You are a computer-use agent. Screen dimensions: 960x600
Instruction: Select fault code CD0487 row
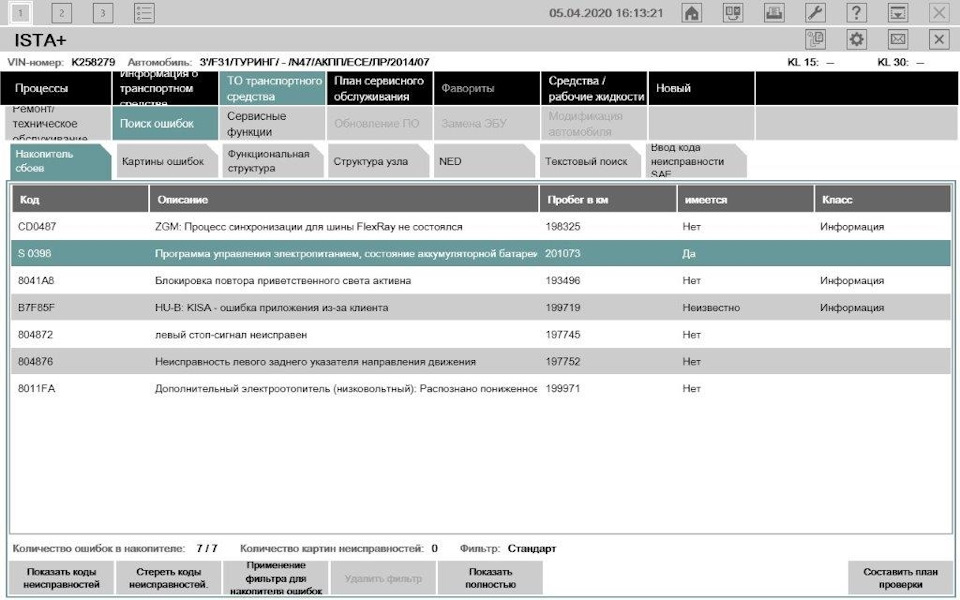coord(481,227)
